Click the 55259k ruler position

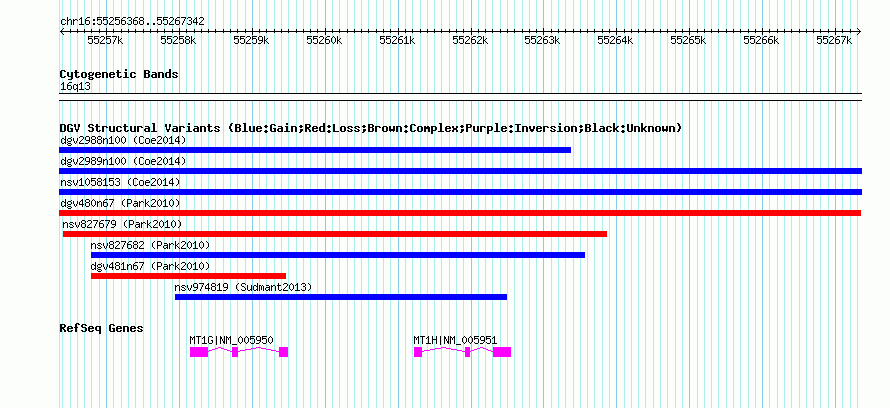coord(251,40)
